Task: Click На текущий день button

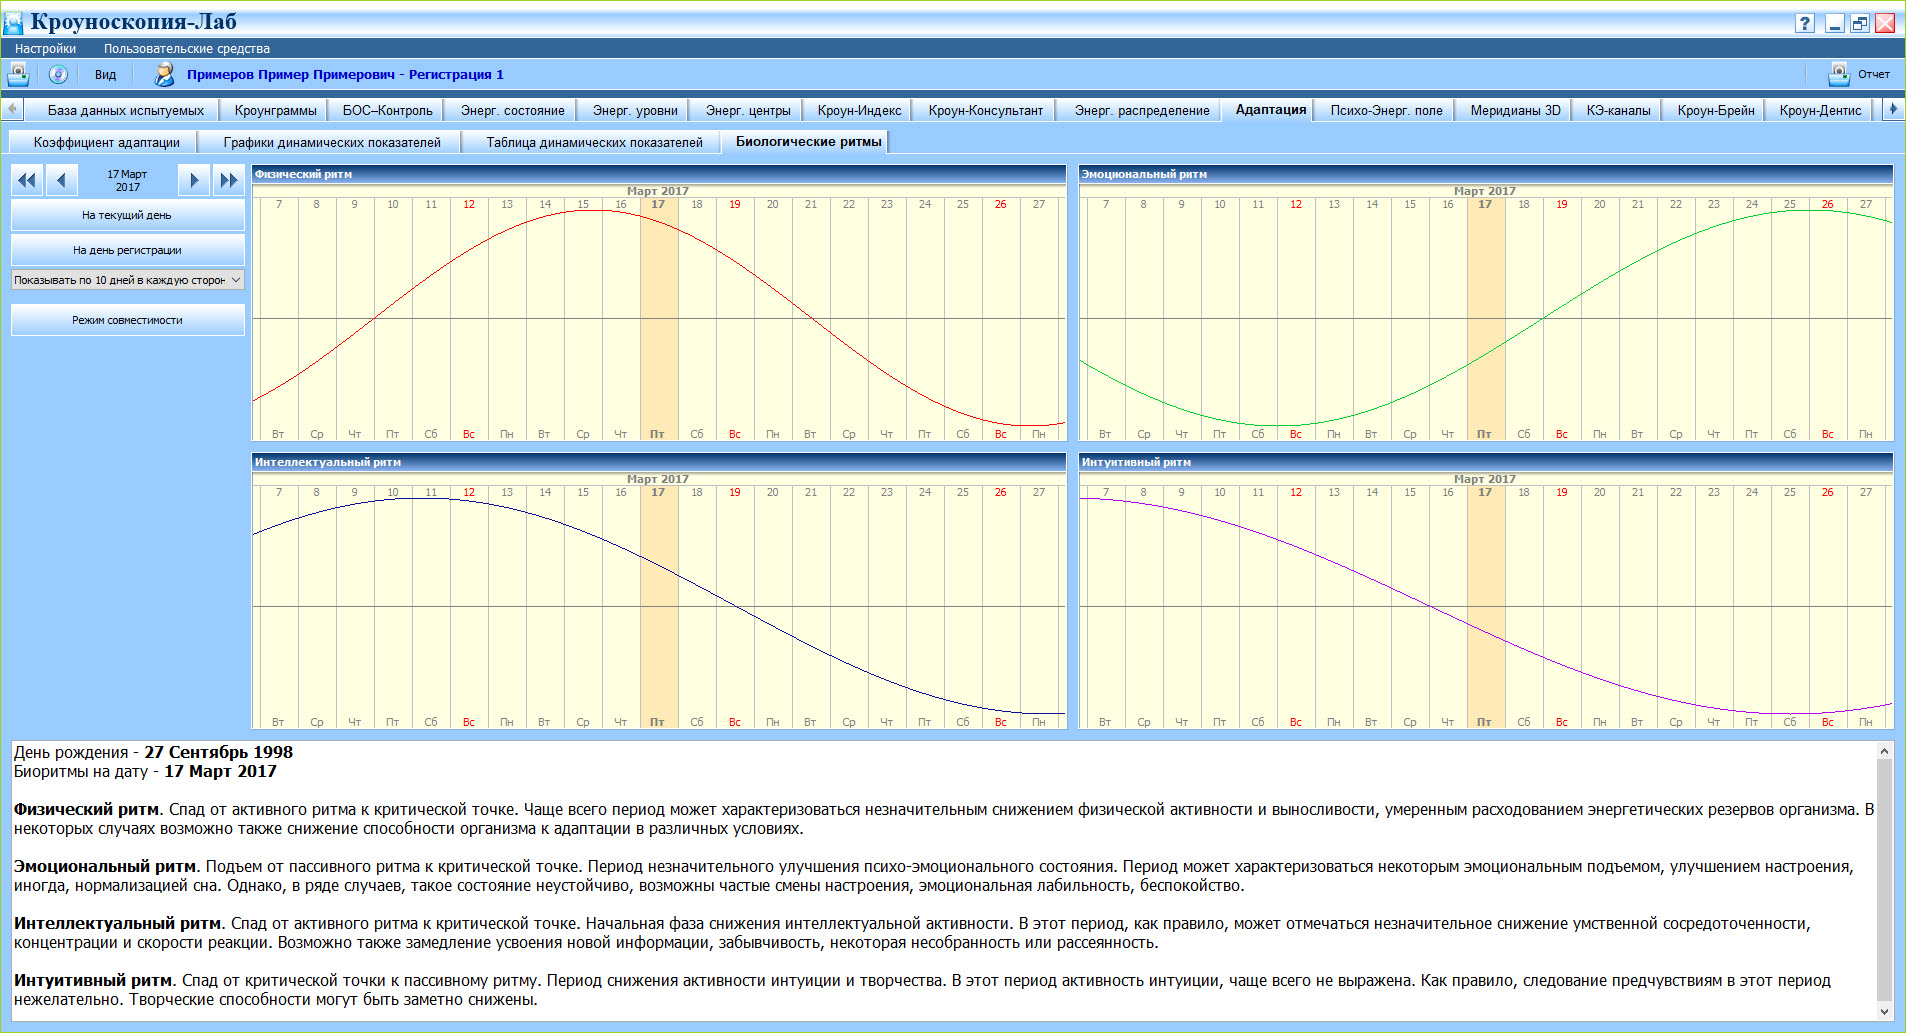Action: click(127, 215)
